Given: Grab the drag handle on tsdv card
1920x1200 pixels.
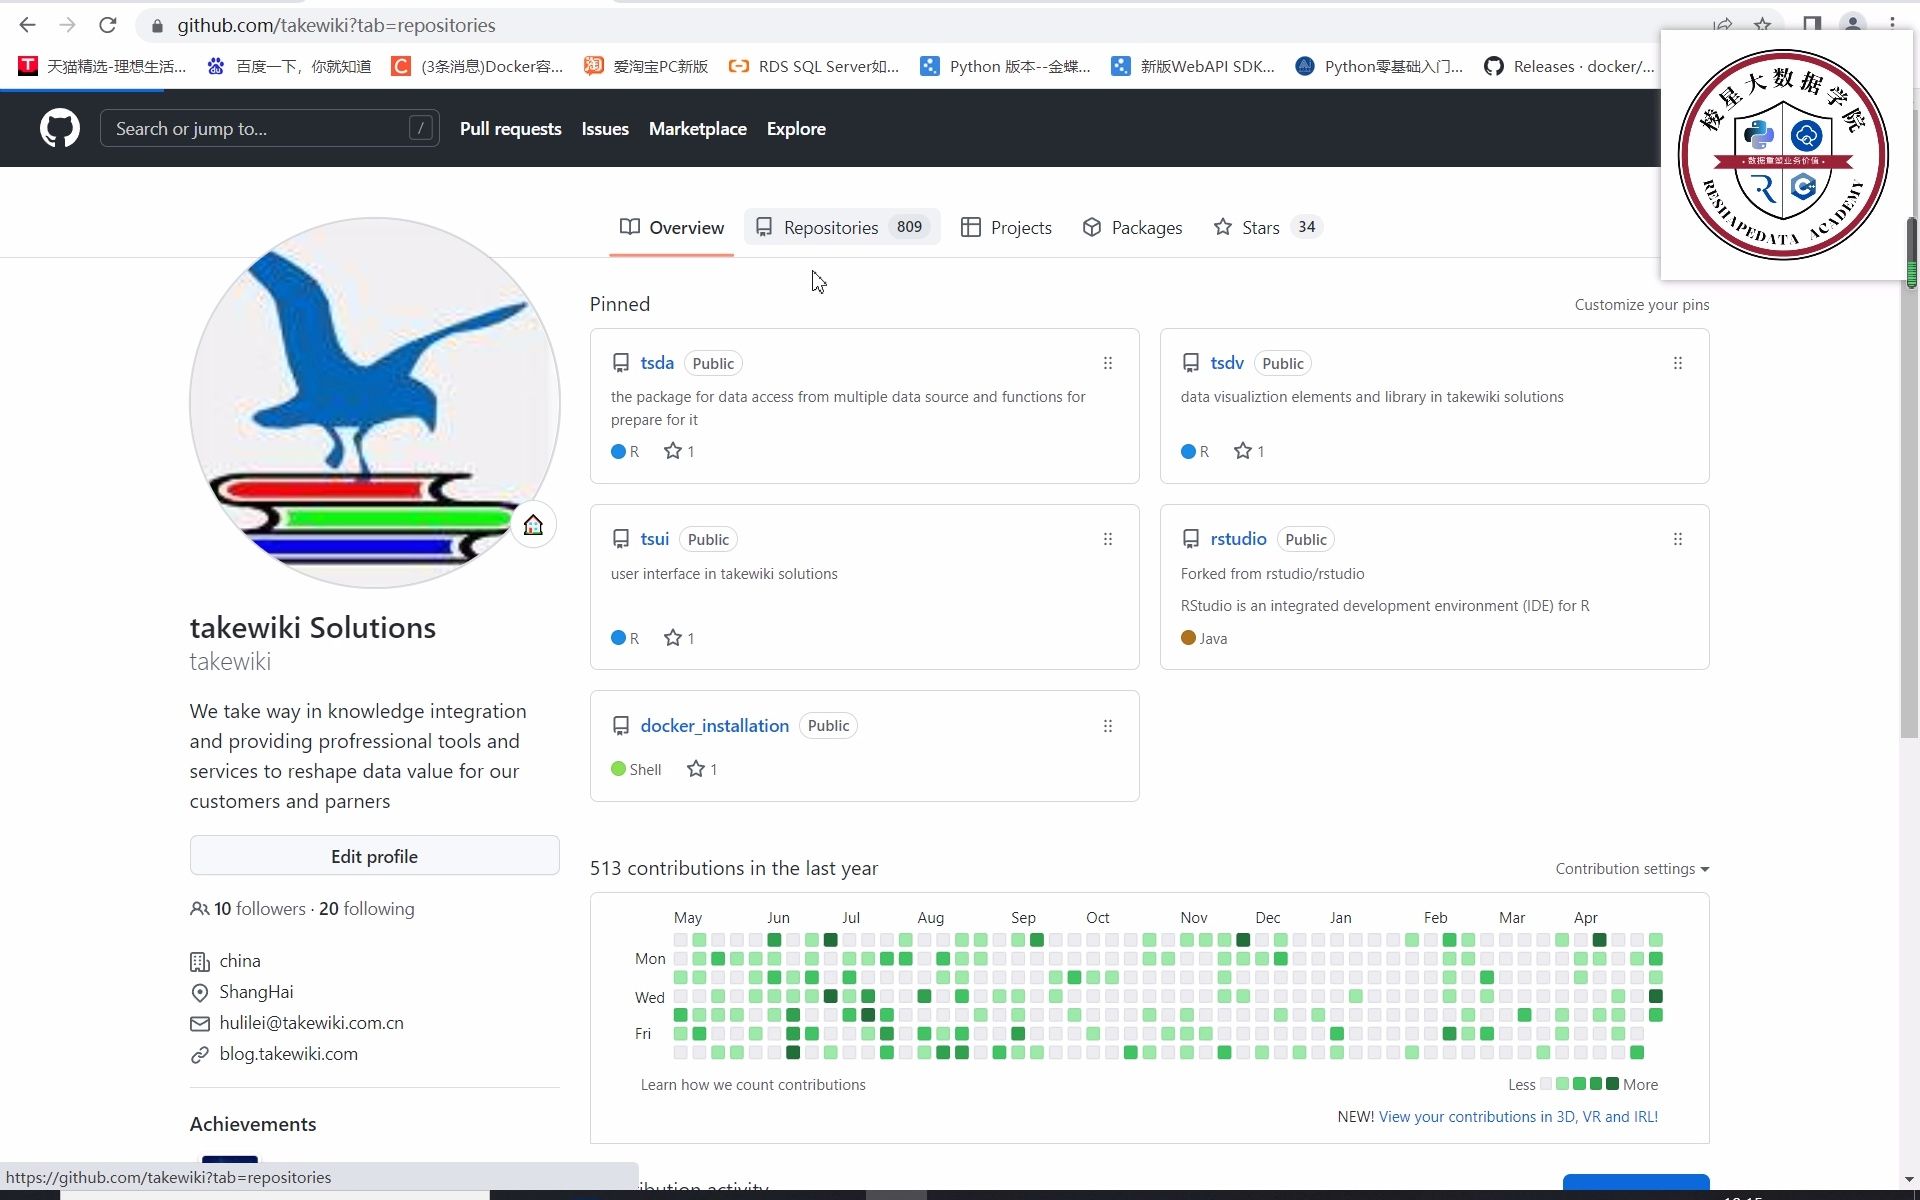Looking at the screenshot, I should (x=1677, y=363).
